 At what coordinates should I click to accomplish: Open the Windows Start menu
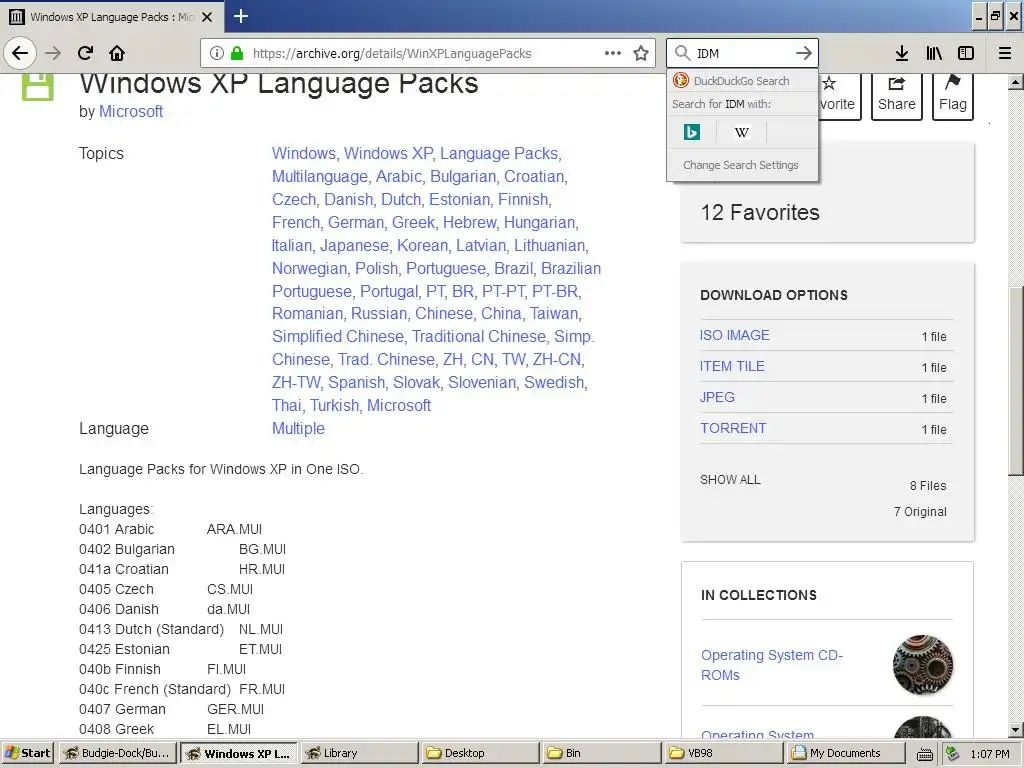[27, 753]
